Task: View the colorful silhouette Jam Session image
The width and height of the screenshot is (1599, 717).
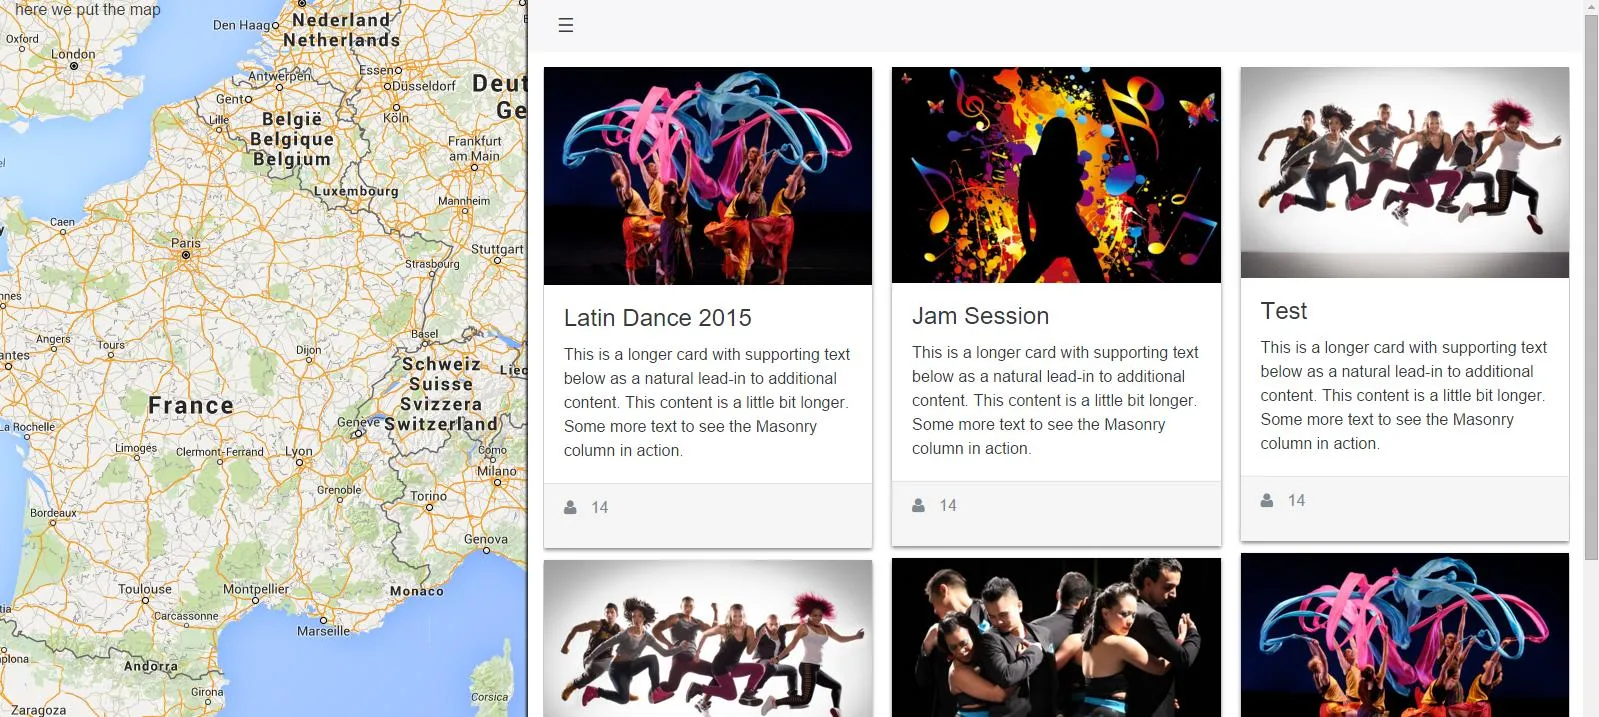Action: [x=1056, y=175]
